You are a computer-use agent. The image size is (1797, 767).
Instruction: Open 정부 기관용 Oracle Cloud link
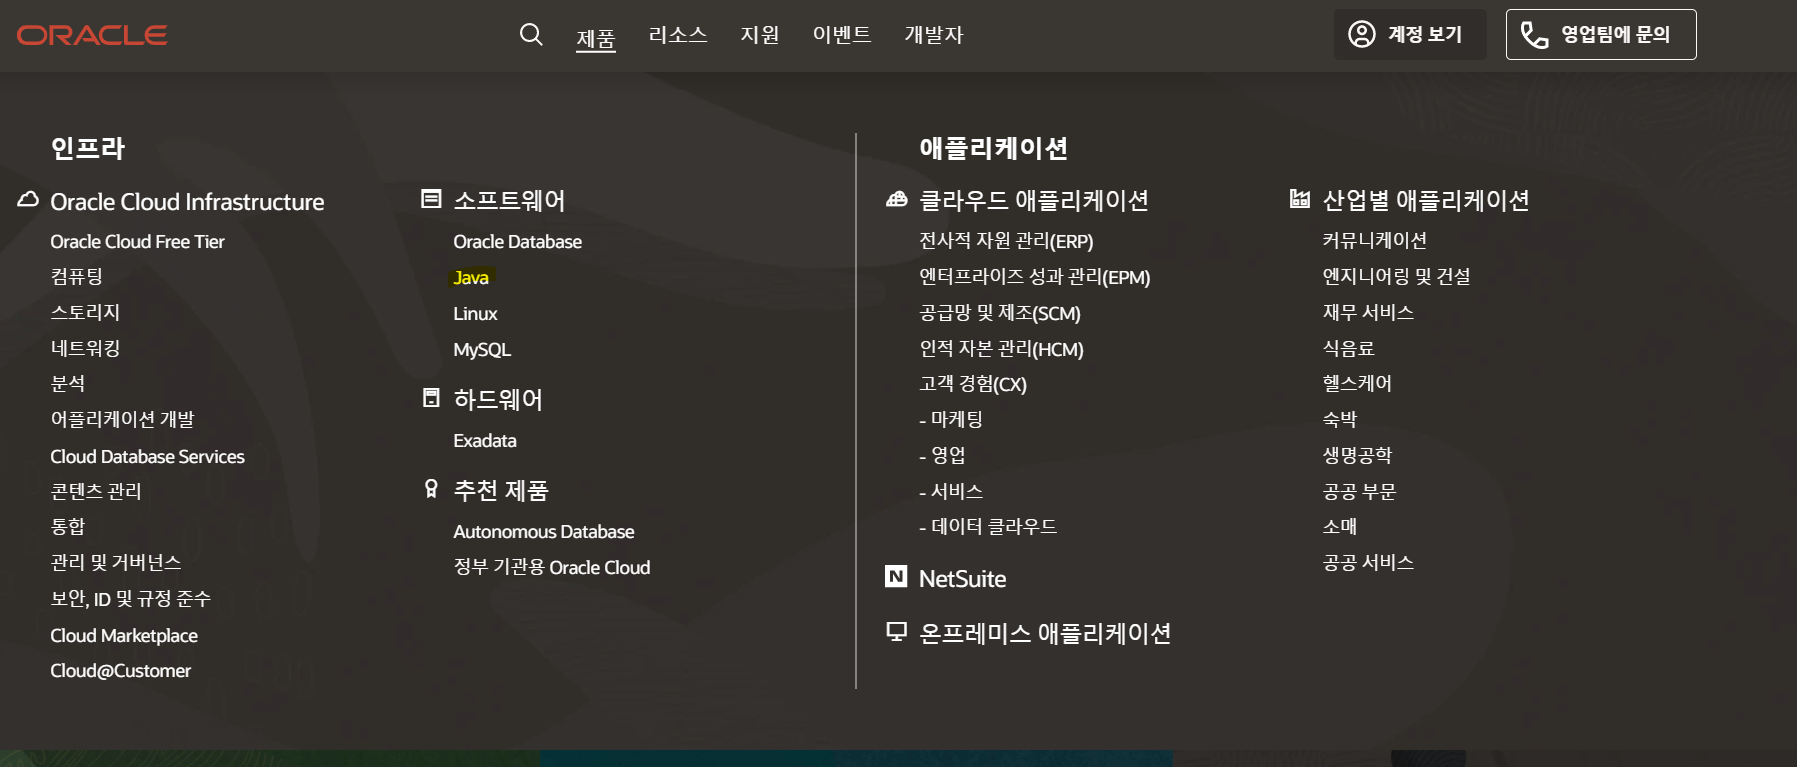(x=552, y=567)
